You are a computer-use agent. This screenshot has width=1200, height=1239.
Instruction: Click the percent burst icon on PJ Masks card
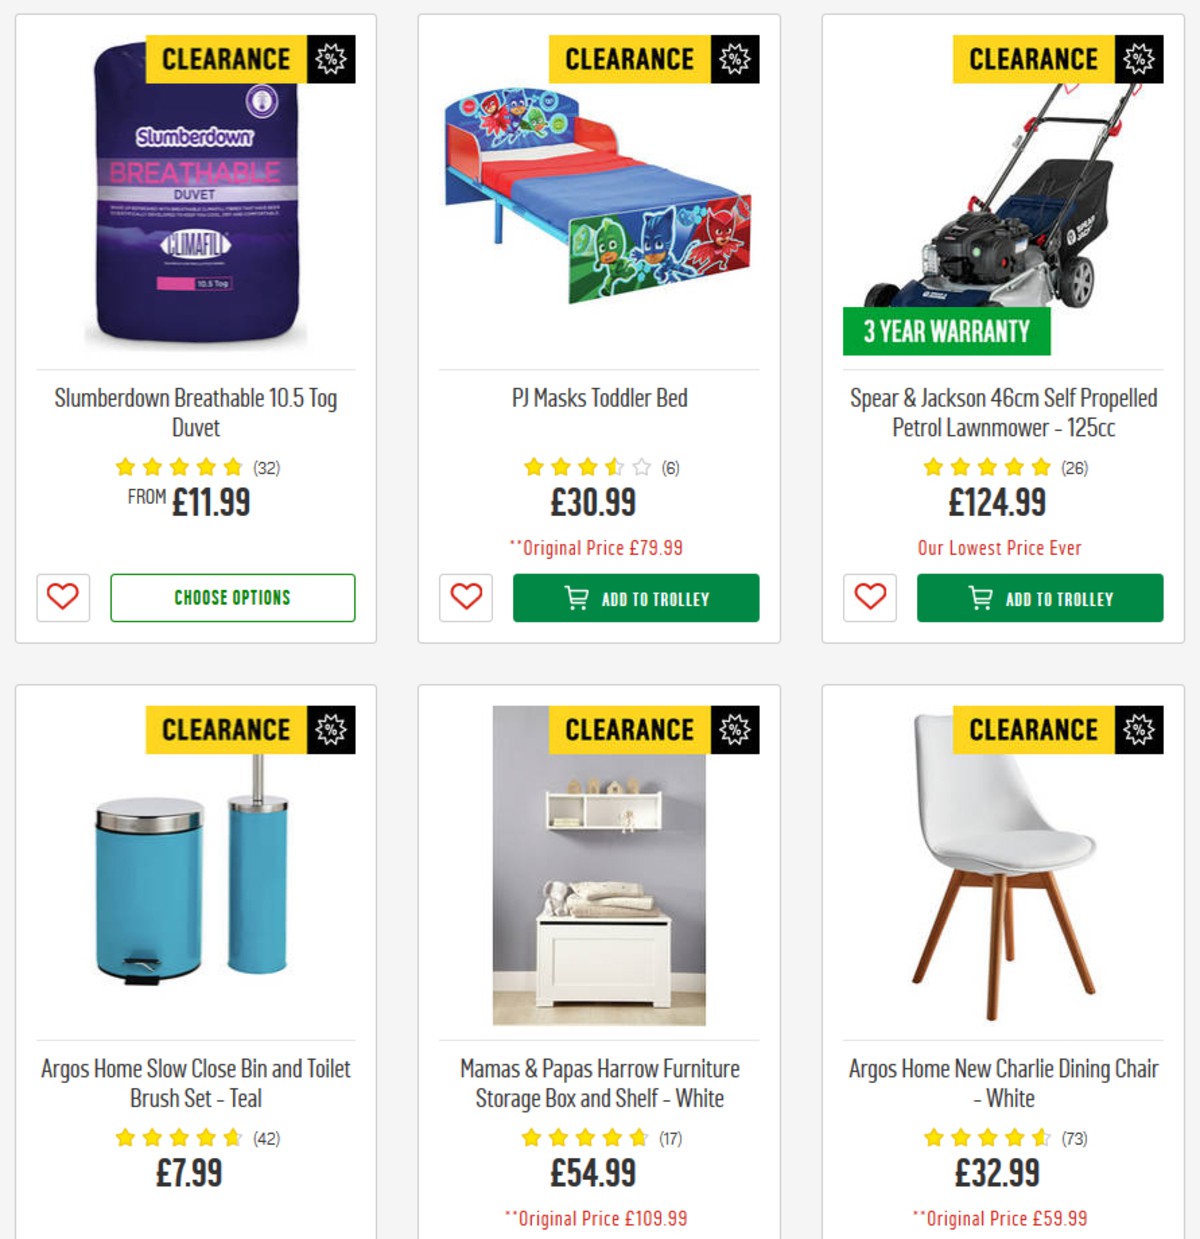point(736,58)
